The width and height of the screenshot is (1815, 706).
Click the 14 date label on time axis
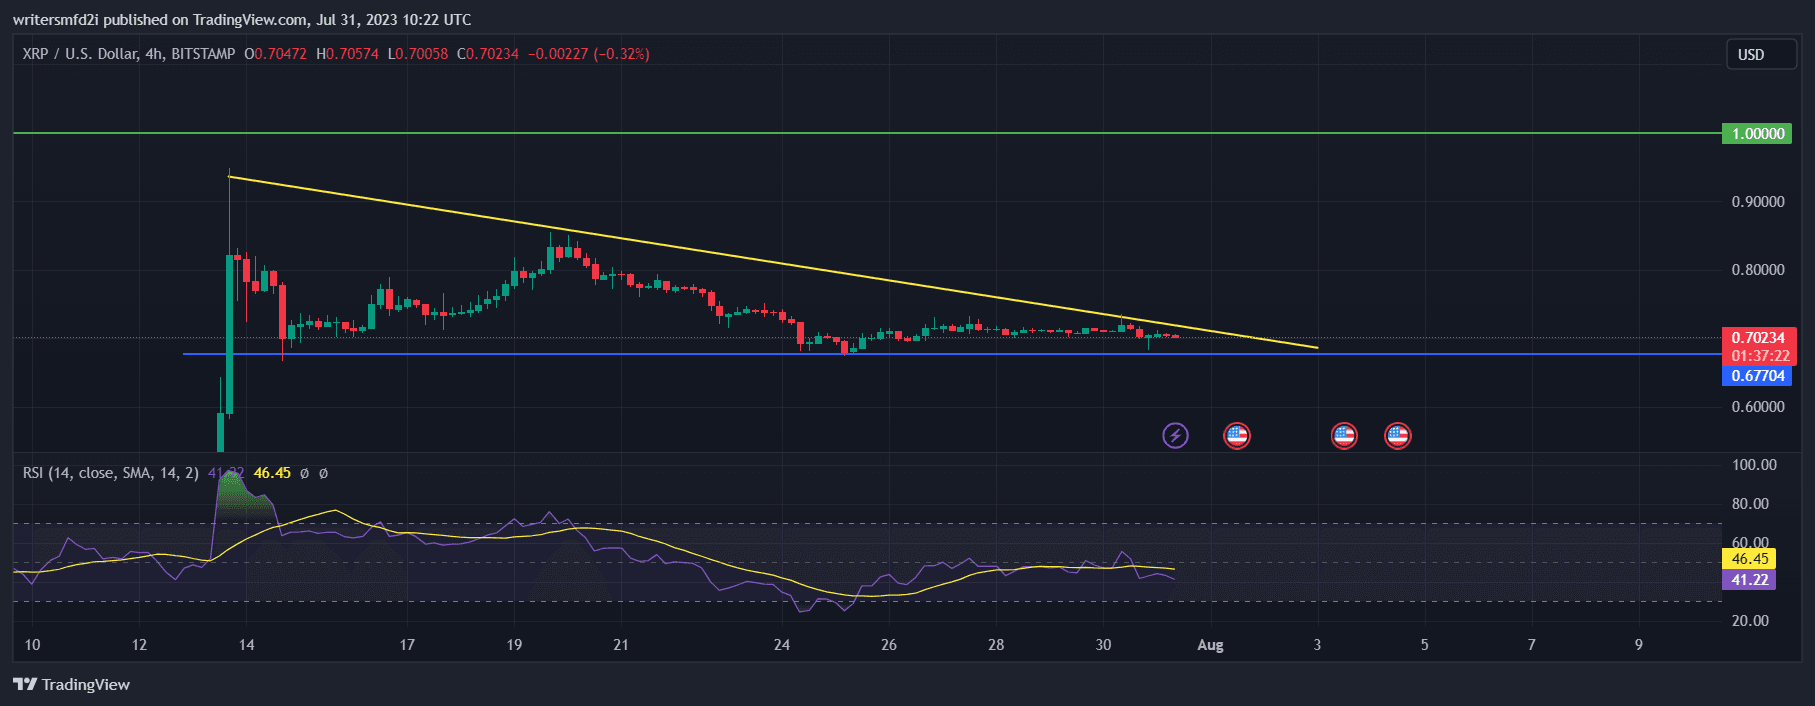click(246, 645)
